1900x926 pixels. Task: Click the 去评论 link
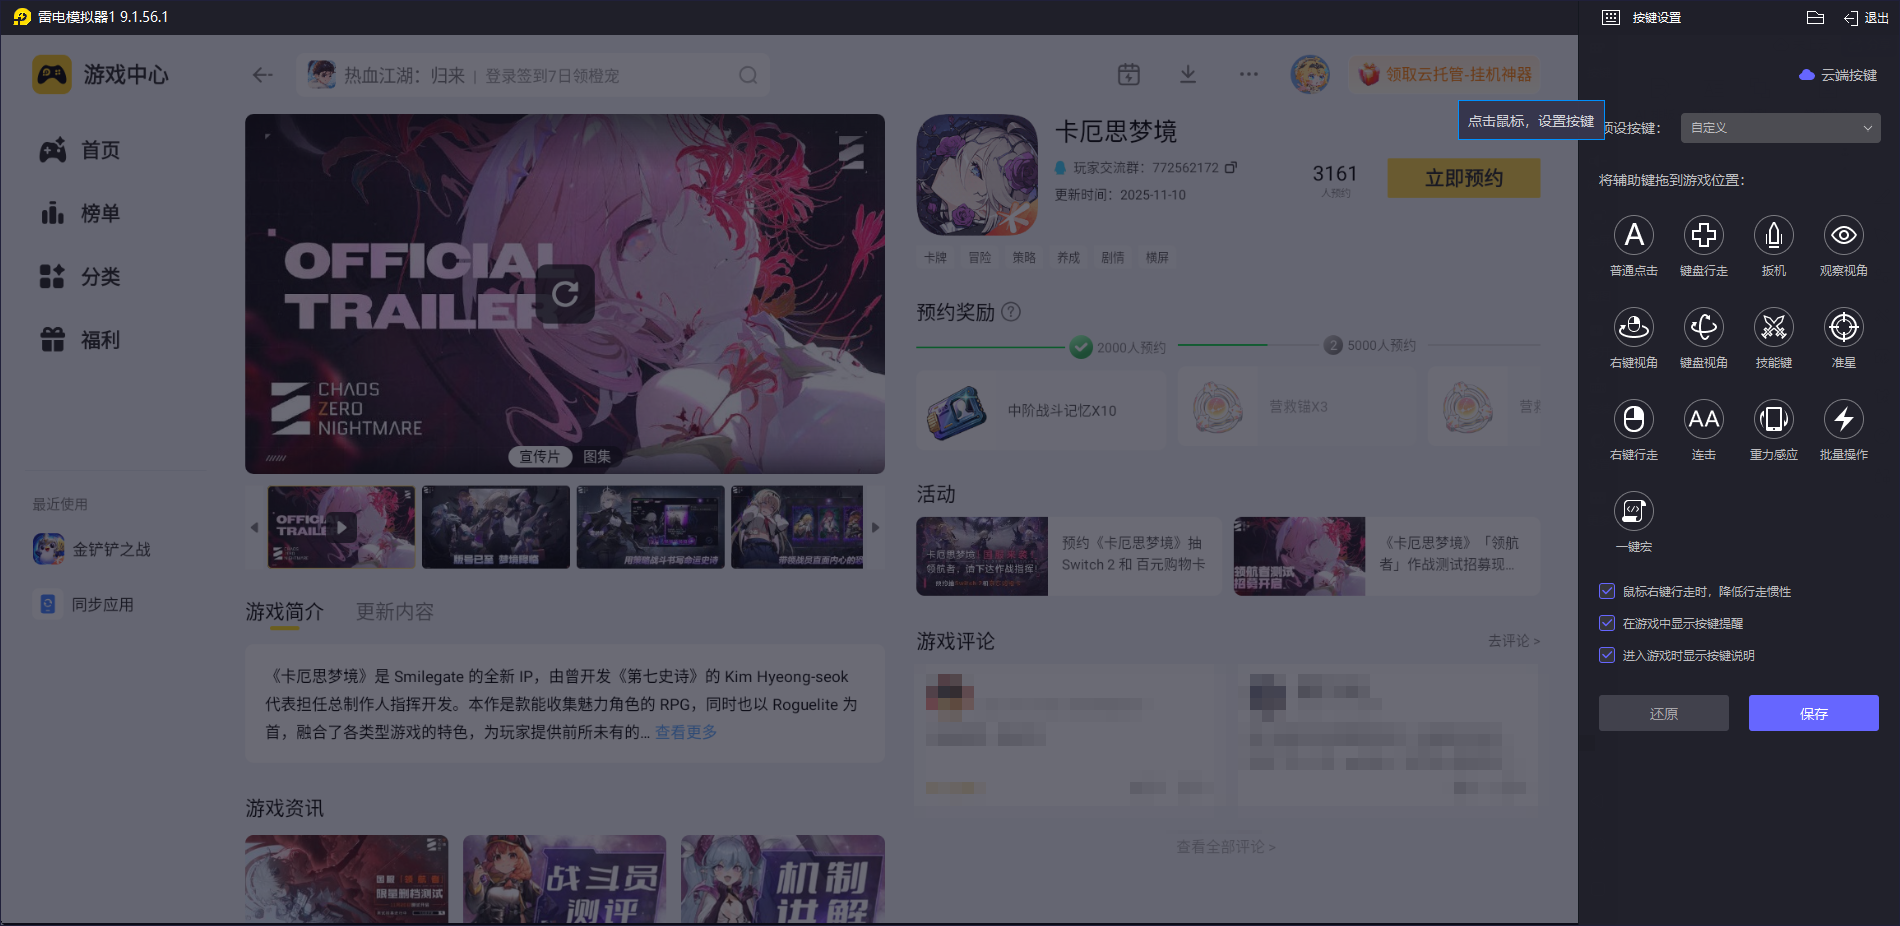[1514, 640]
